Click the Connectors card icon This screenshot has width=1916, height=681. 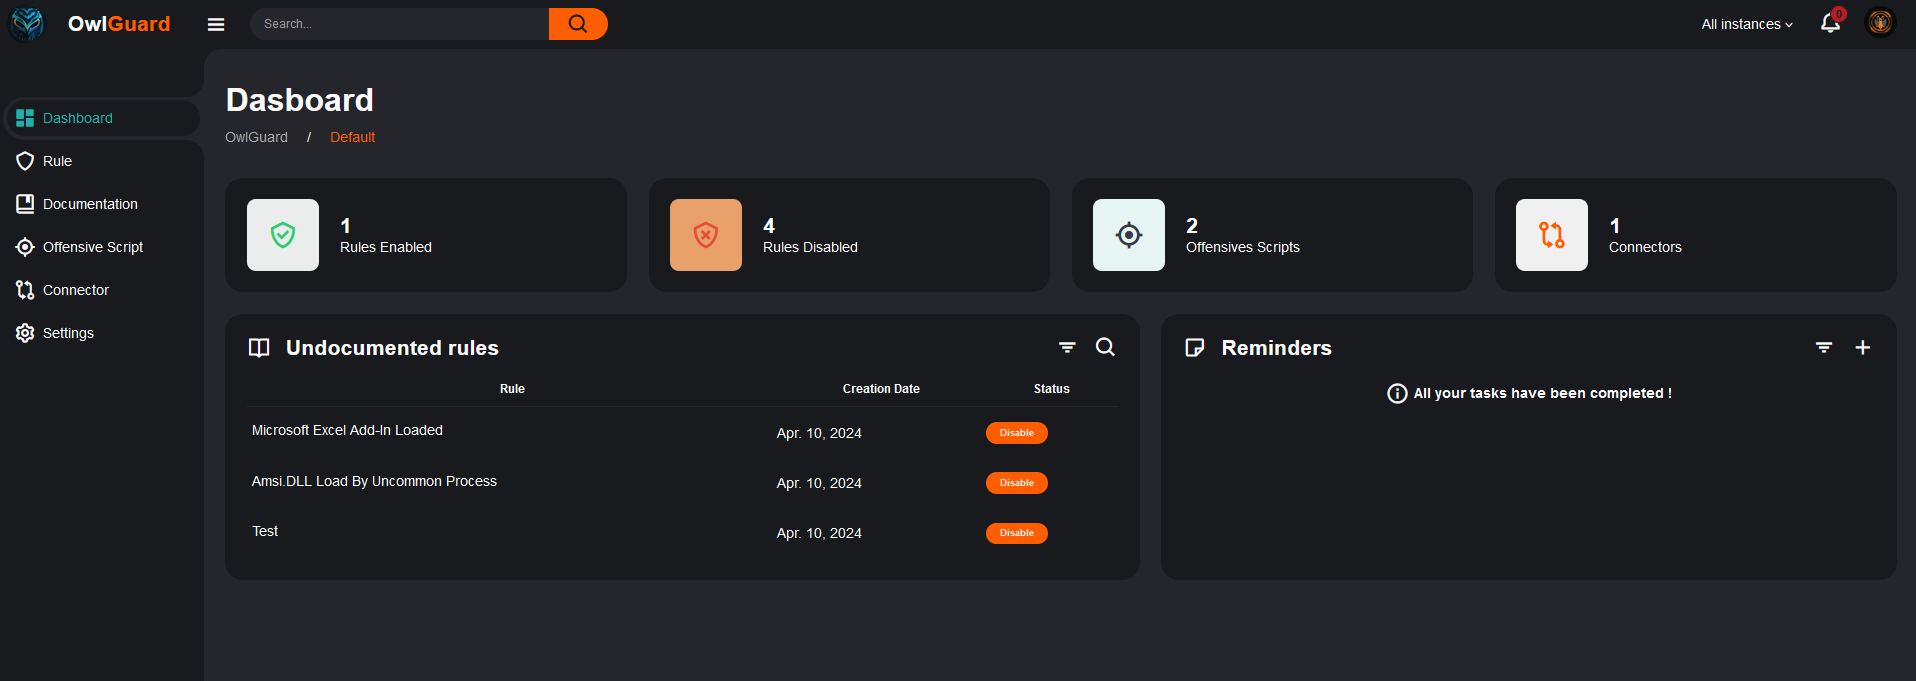click(x=1552, y=235)
